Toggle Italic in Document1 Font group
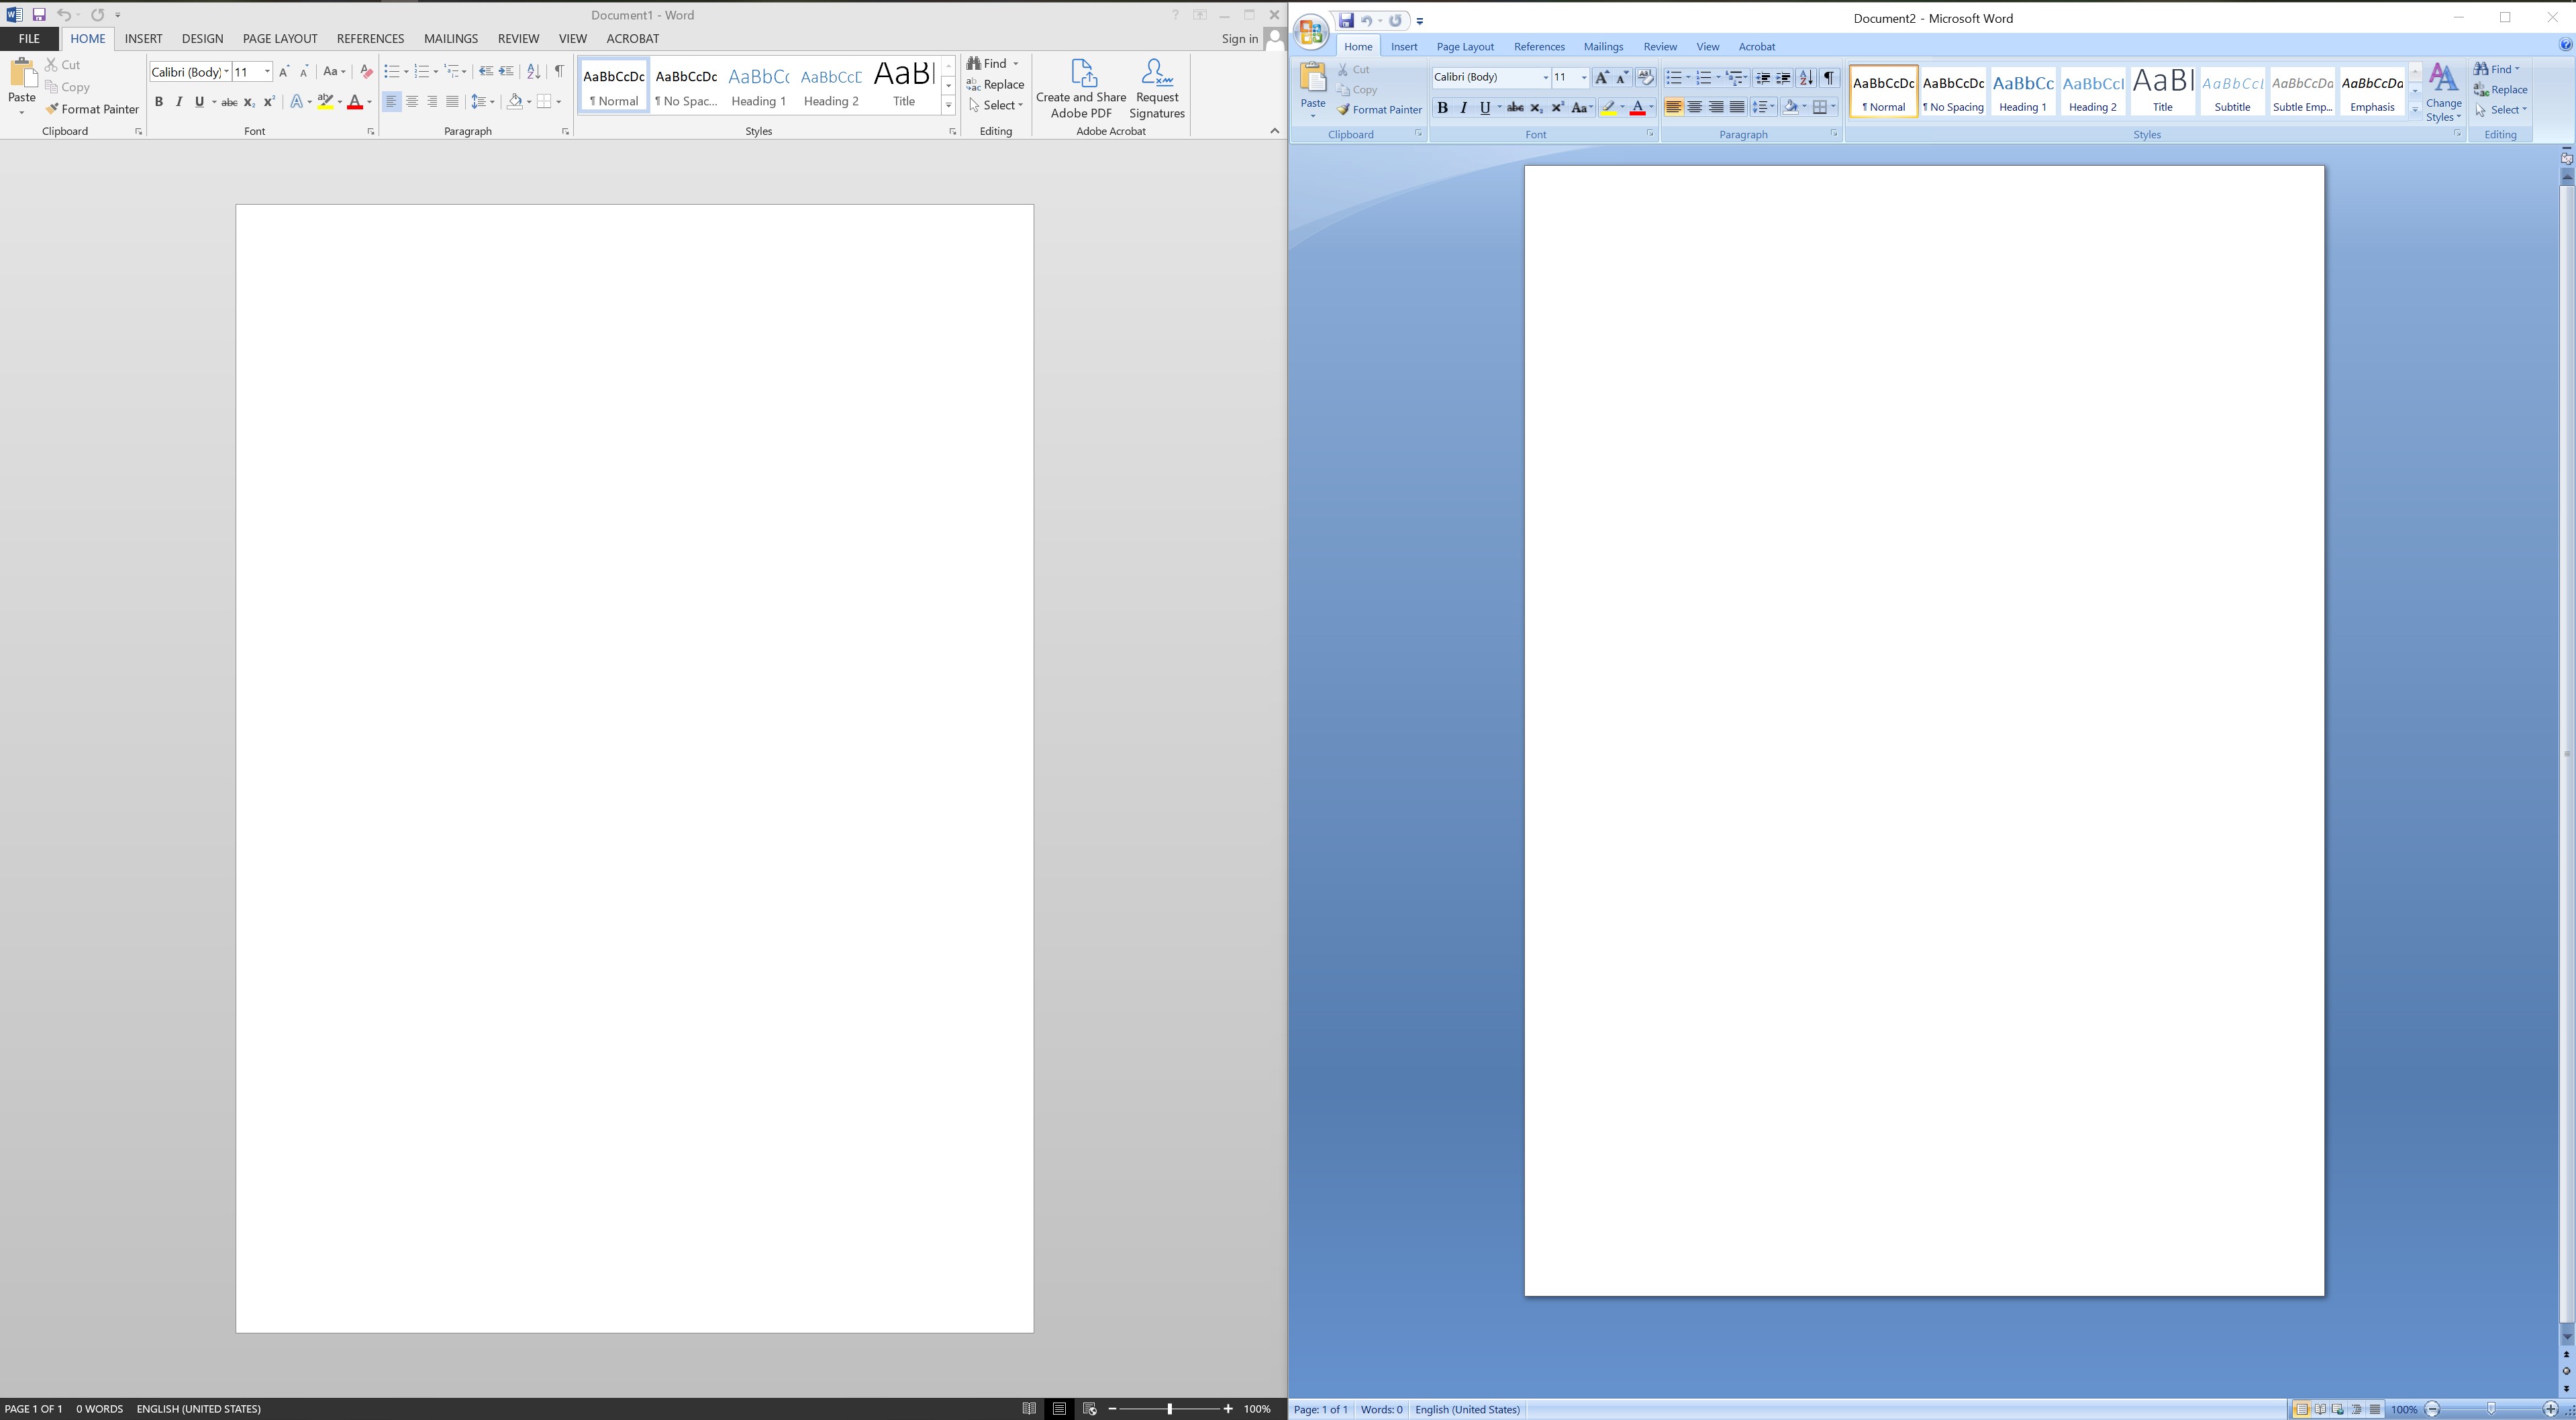The height and width of the screenshot is (1420, 2576). 179,102
